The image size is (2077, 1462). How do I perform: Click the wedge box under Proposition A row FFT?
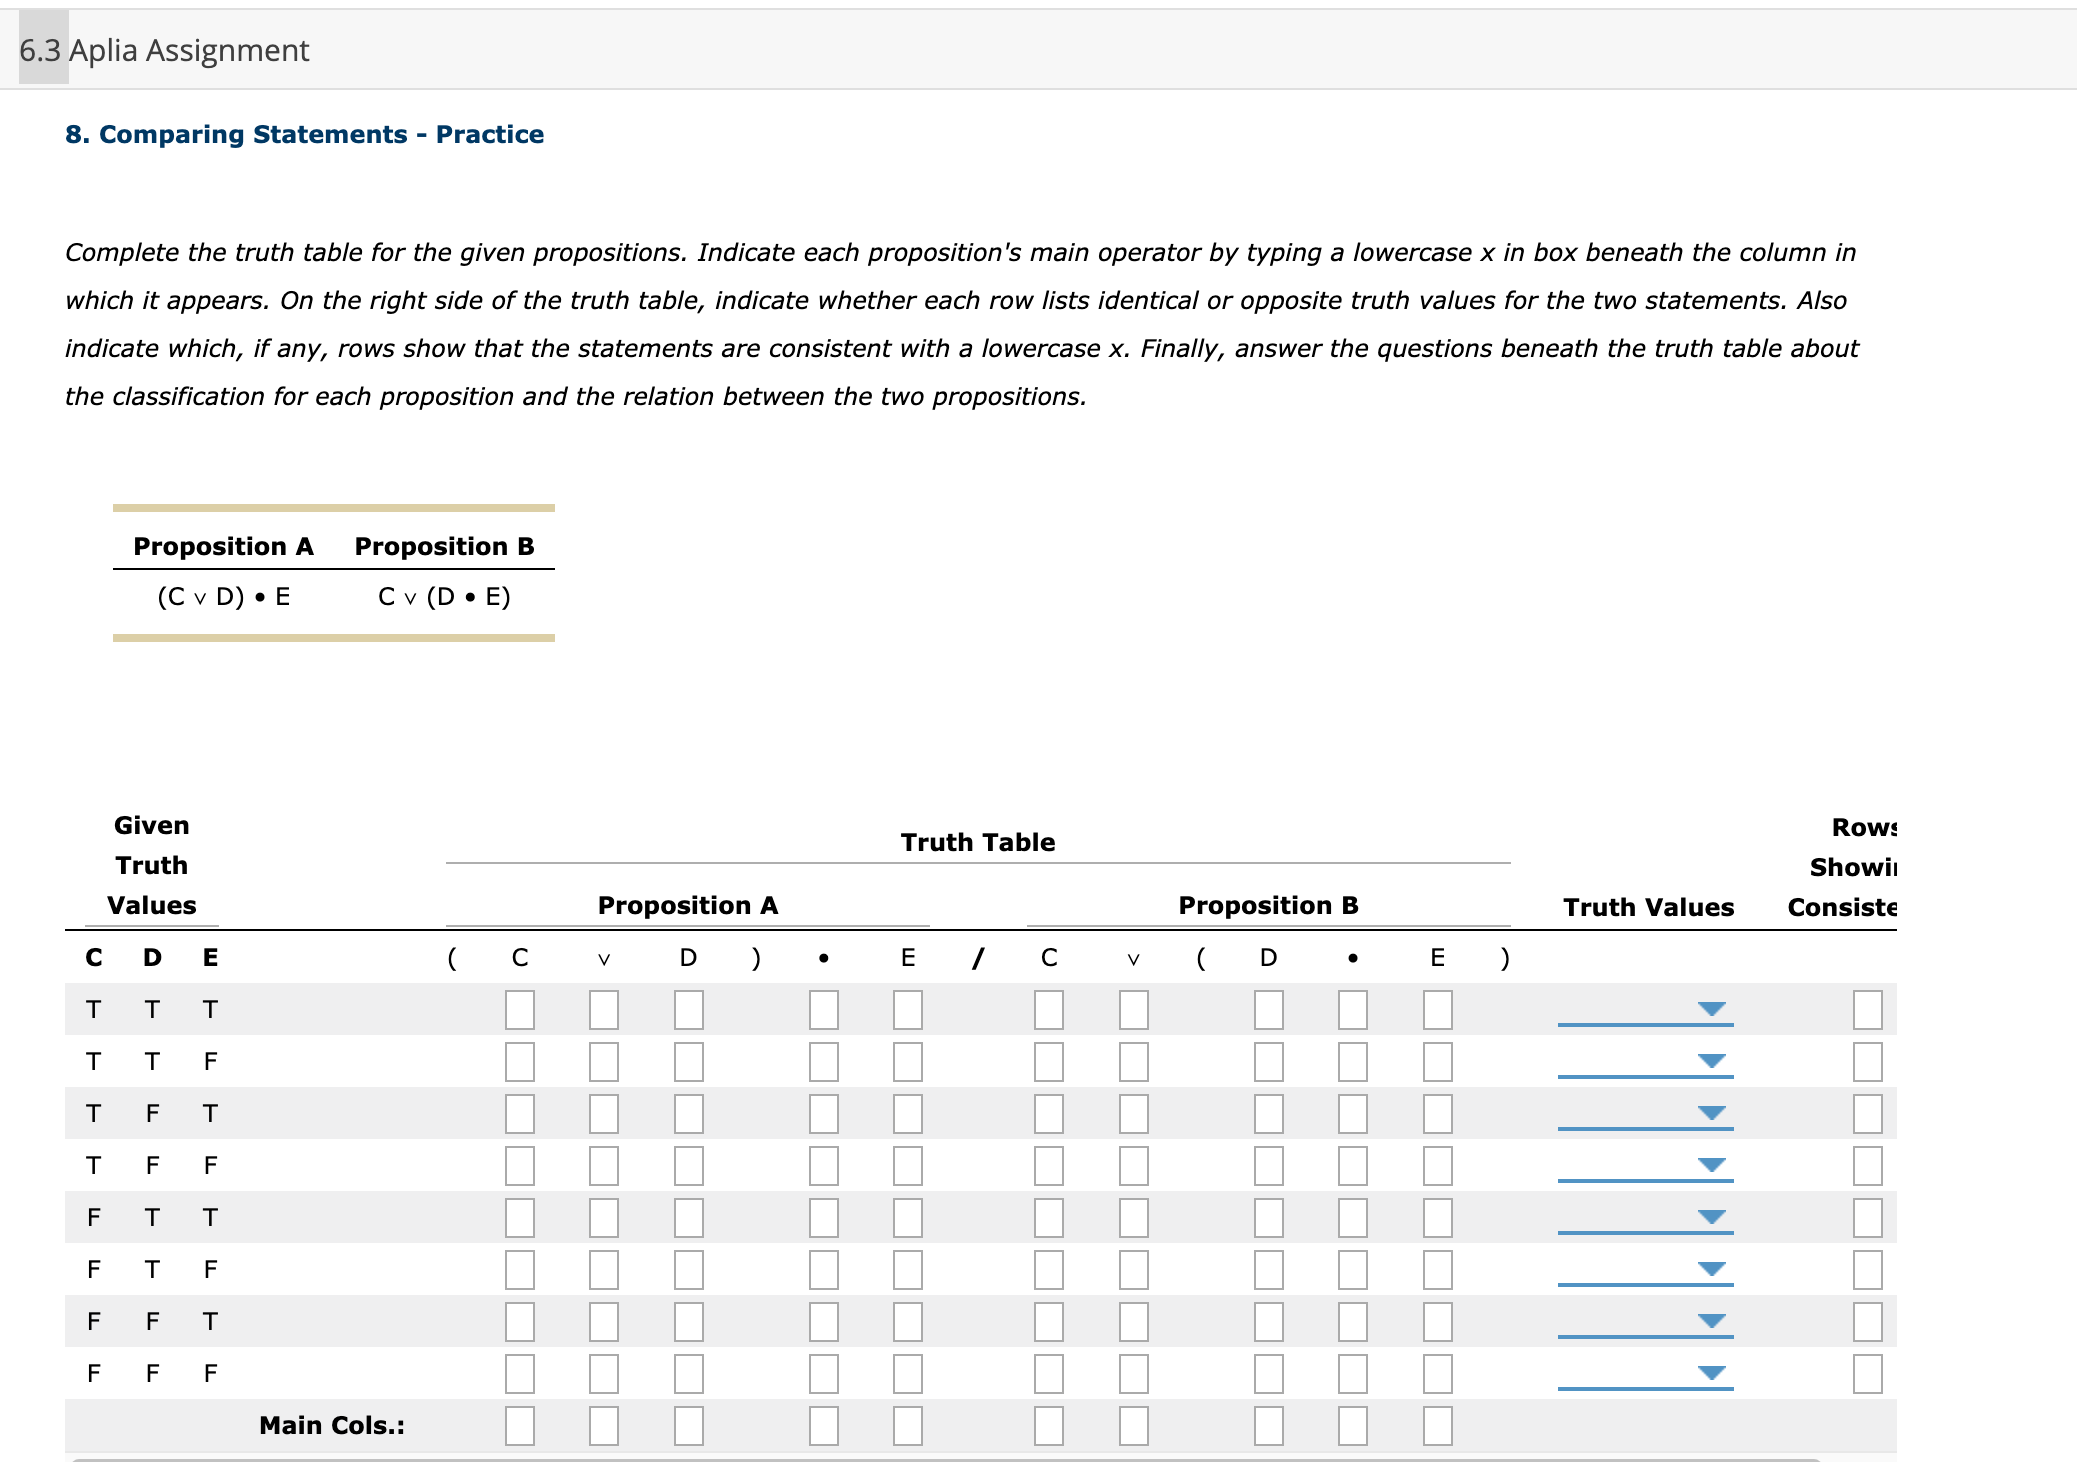(x=603, y=1322)
